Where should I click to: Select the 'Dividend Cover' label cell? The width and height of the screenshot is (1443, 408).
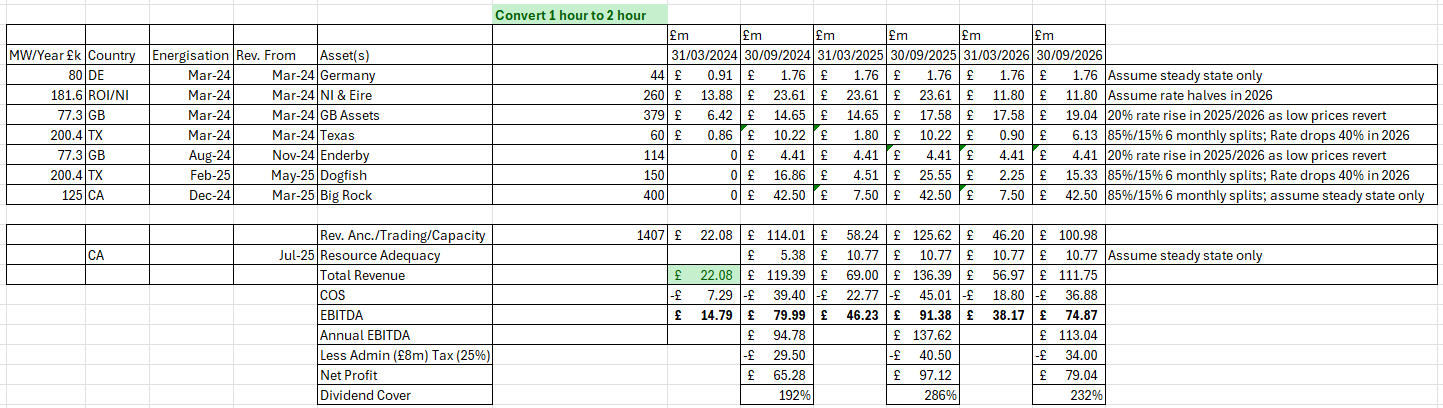(x=404, y=395)
